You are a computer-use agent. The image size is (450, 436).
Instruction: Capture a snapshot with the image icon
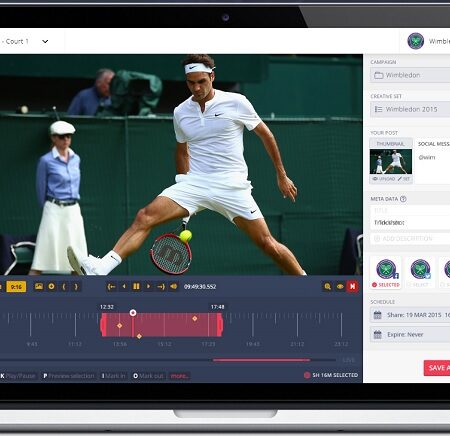[x=39, y=286]
